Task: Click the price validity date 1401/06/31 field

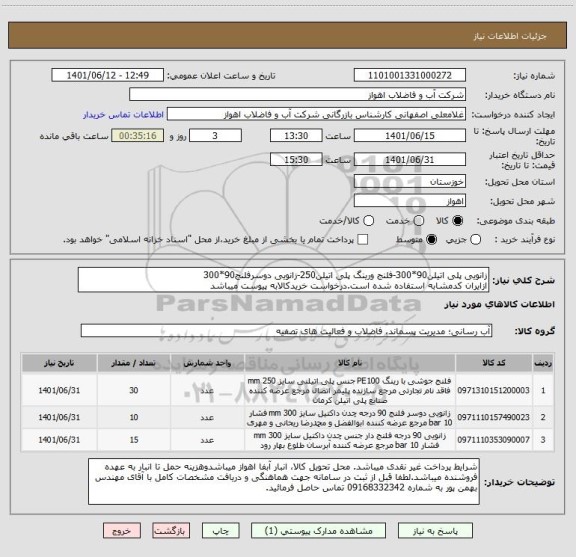Action: (x=410, y=159)
